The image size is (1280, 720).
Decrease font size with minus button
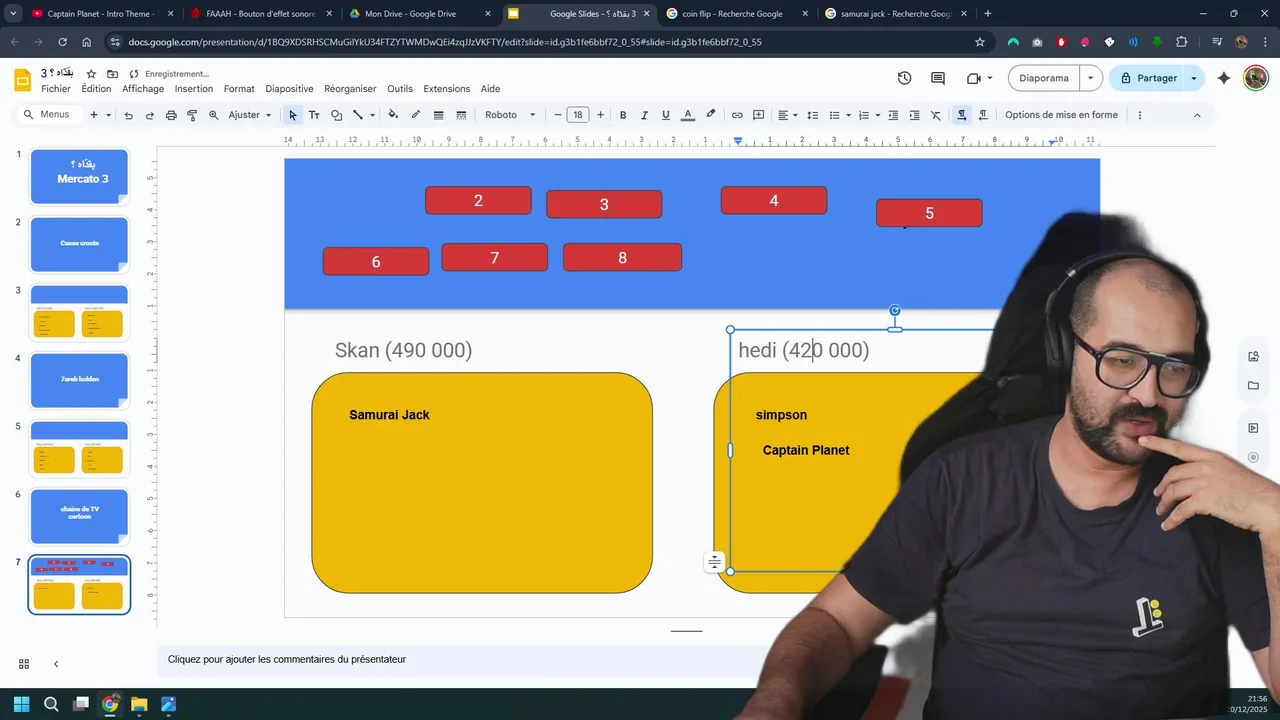click(x=557, y=115)
